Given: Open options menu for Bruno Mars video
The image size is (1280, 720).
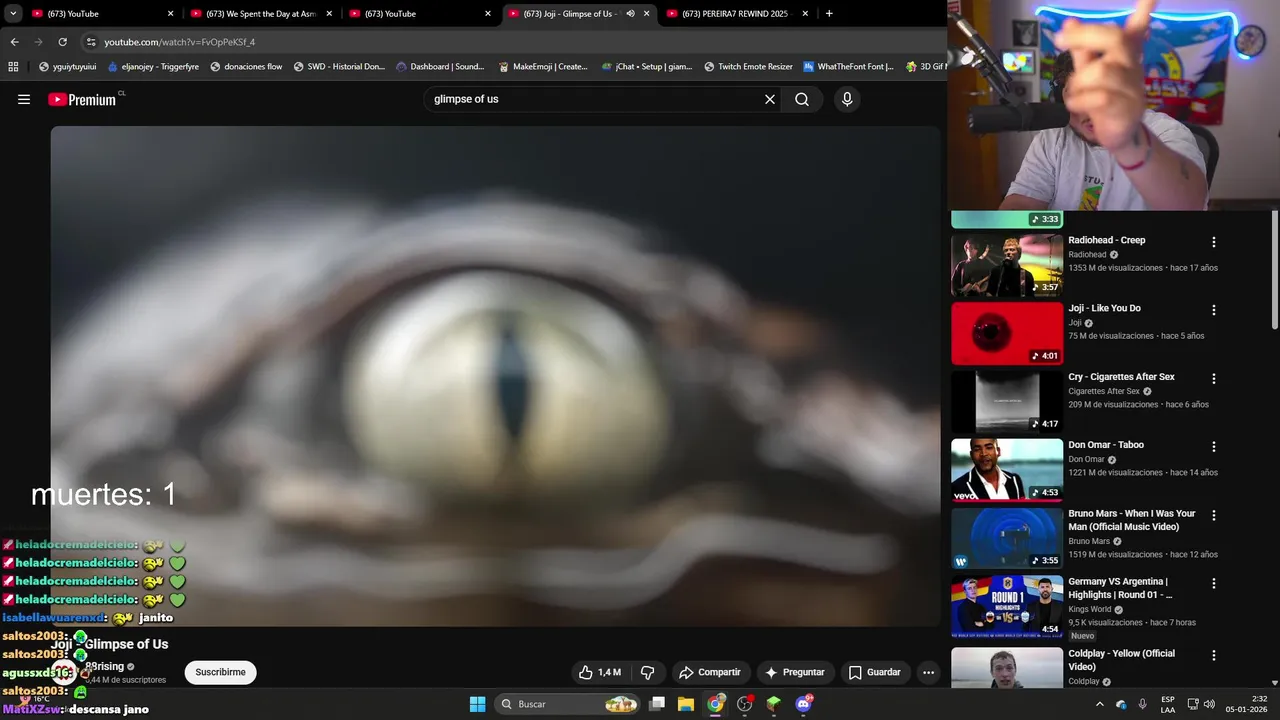Looking at the screenshot, I should [1214, 515].
